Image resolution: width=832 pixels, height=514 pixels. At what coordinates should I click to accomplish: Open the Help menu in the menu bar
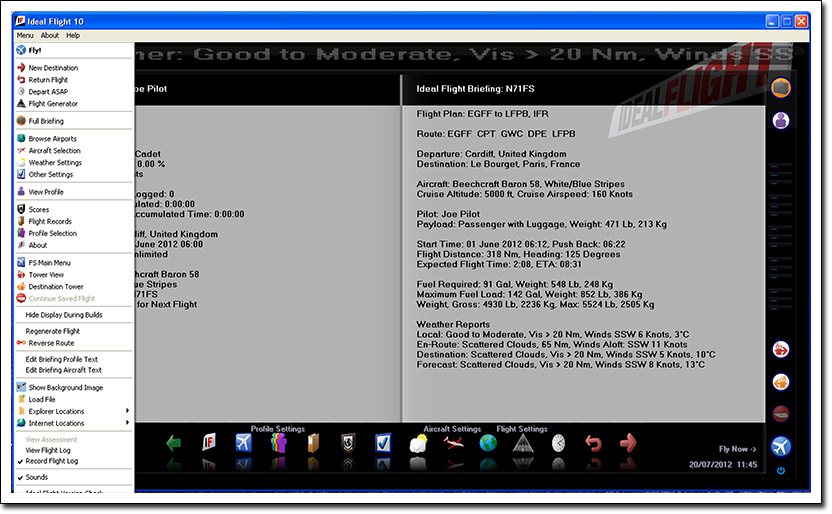click(73, 36)
